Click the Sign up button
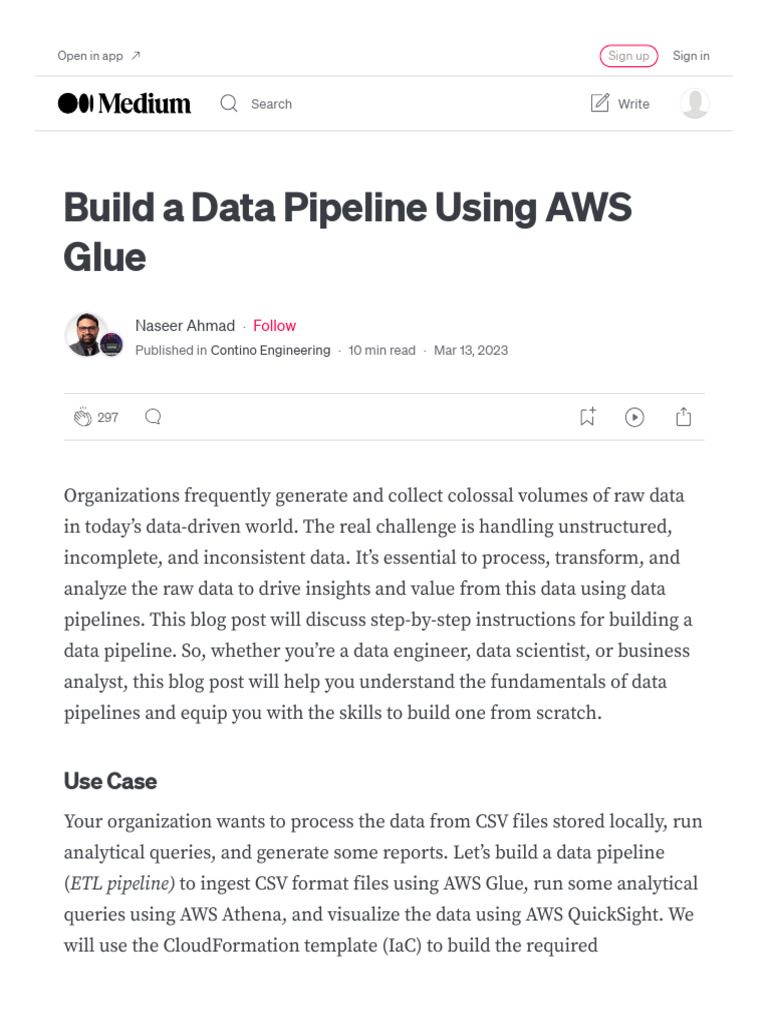This screenshot has width=768, height=1024. 629,56
